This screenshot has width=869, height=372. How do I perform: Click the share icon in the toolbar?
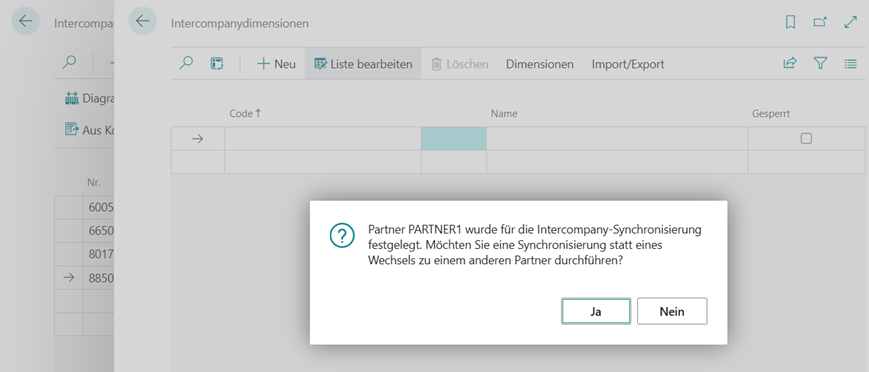point(789,64)
